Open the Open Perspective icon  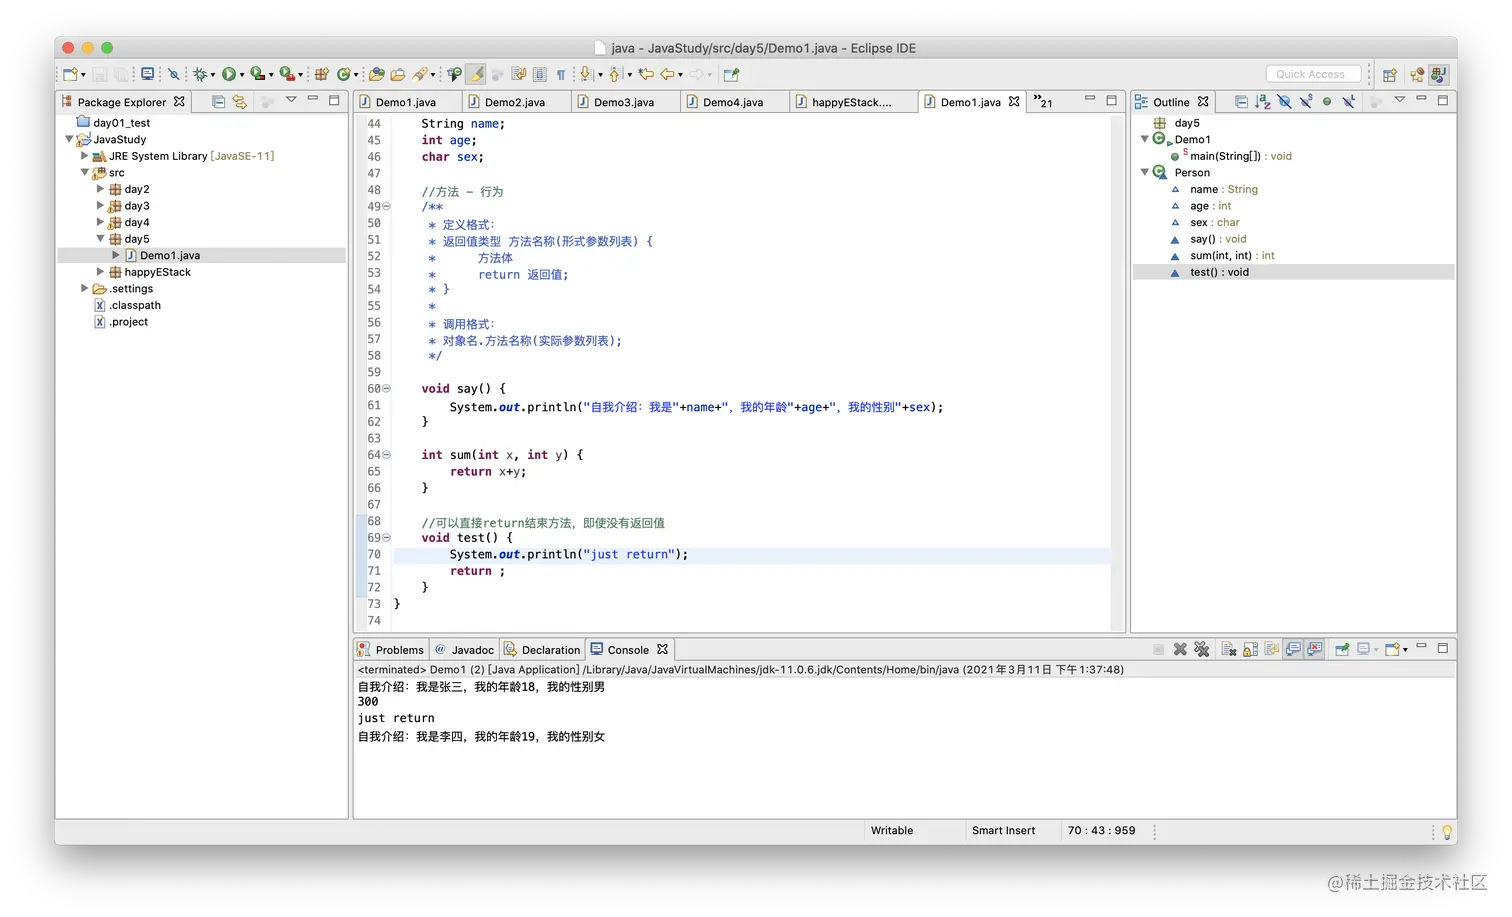1390,74
